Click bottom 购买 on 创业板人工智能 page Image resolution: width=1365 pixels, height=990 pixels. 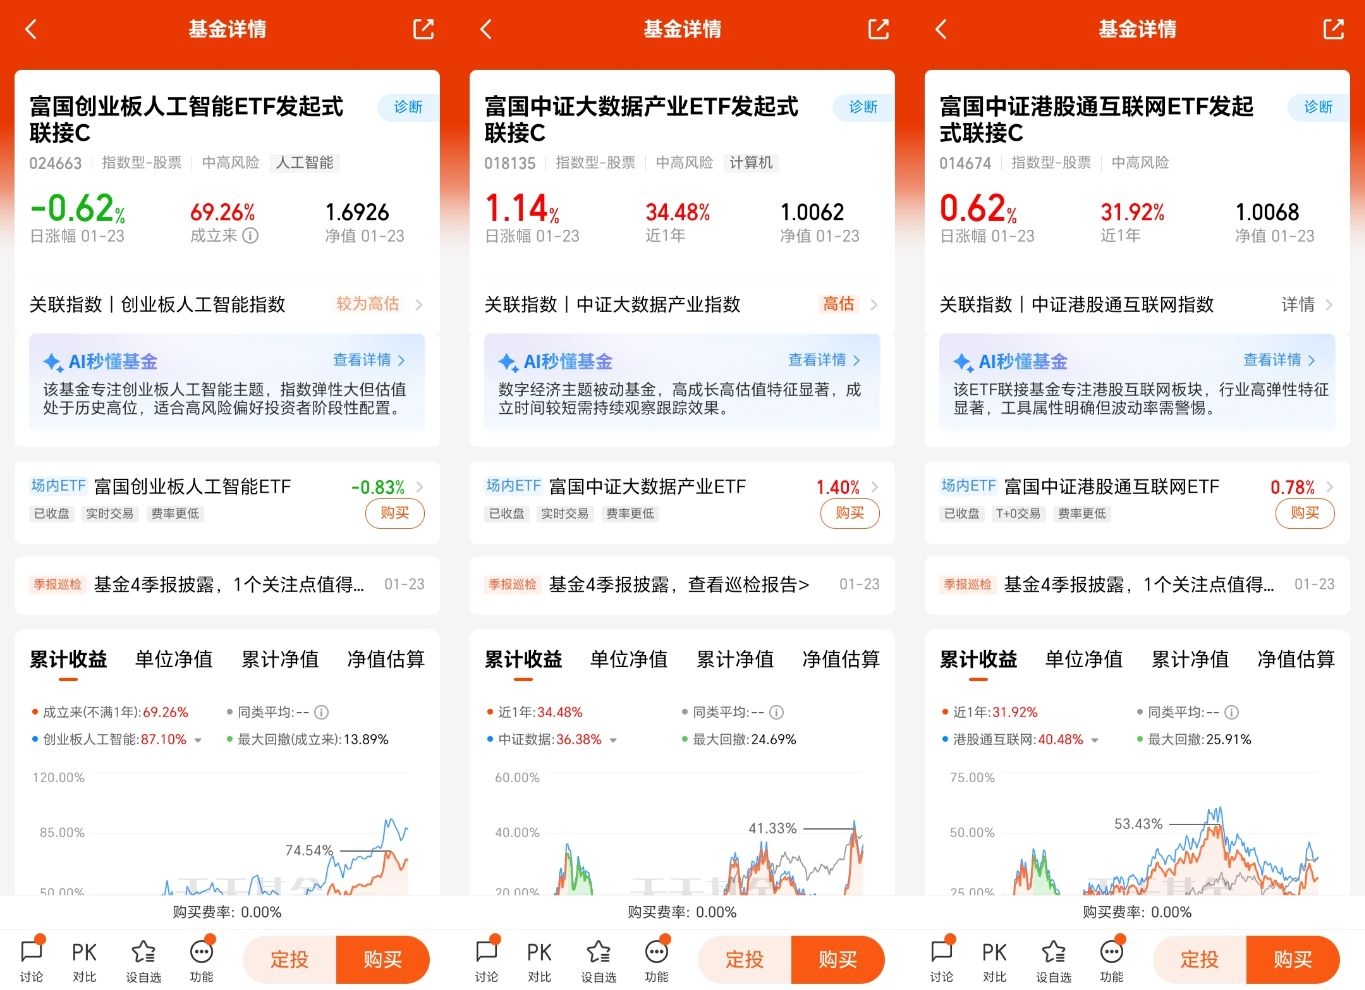(383, 960)
